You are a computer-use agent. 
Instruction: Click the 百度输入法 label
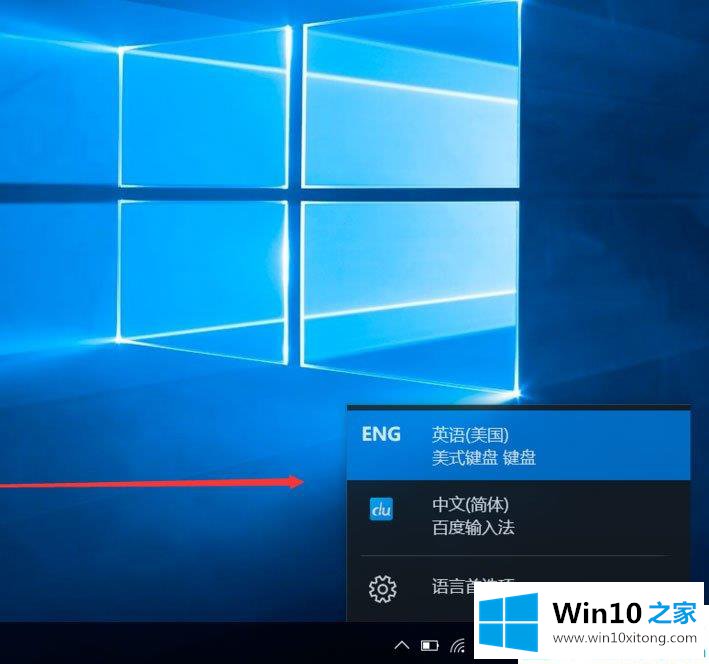[473, 527]
